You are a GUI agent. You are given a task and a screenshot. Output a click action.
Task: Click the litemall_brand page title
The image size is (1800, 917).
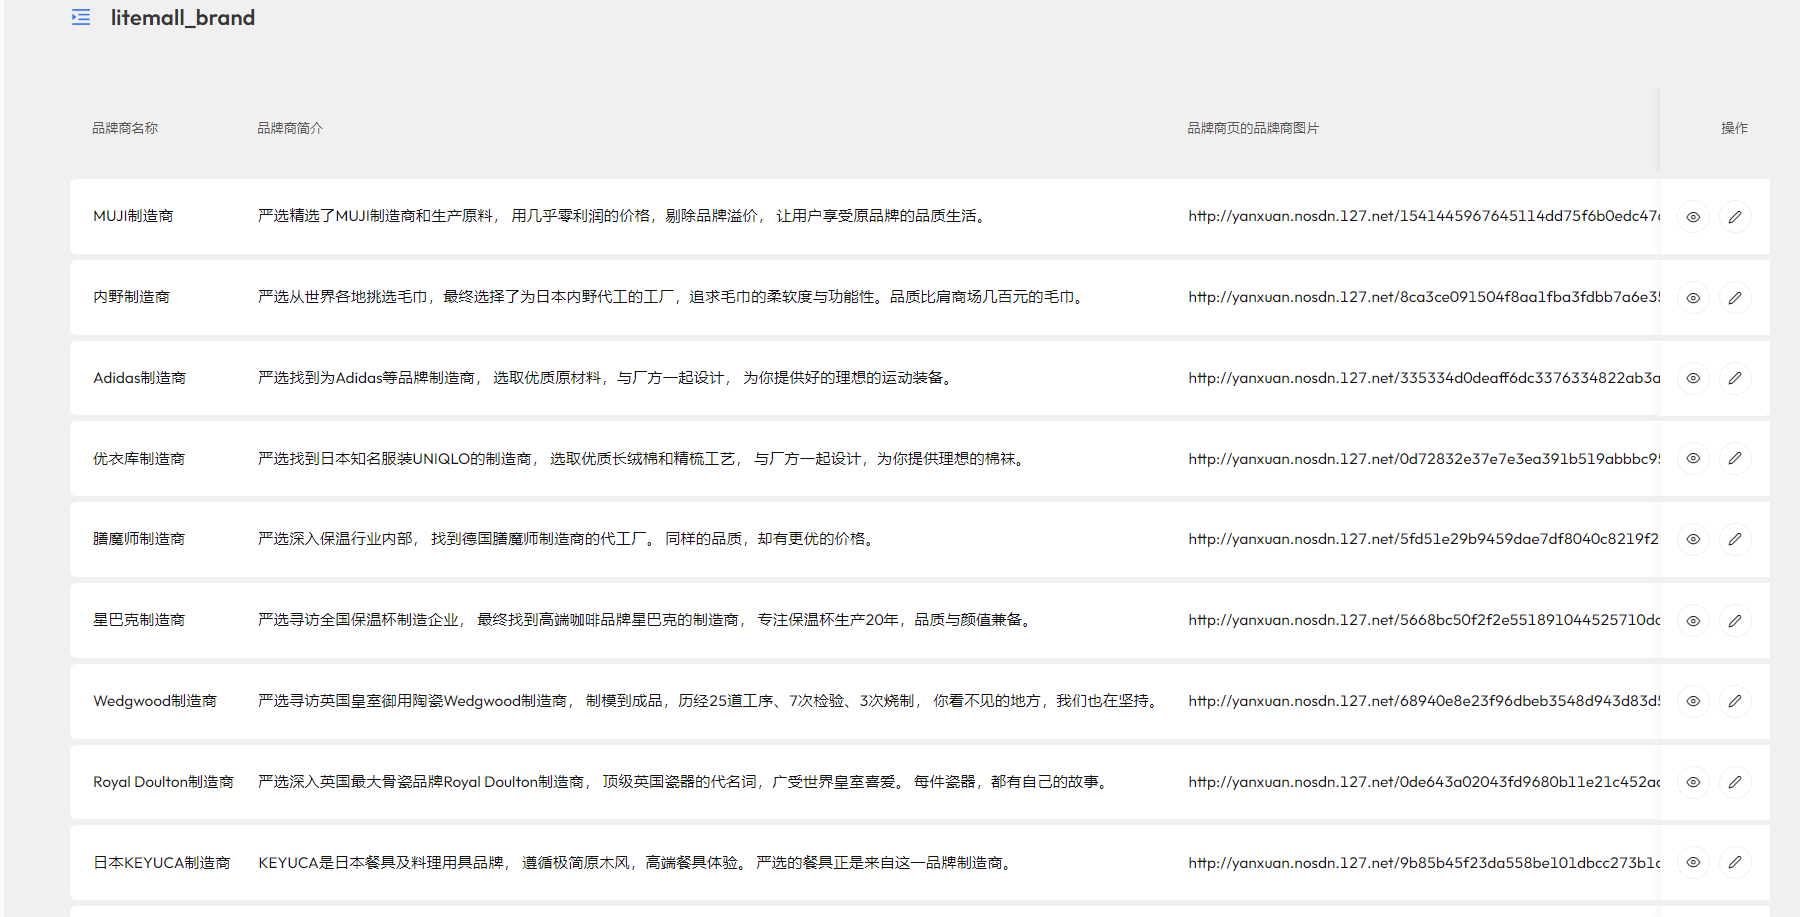[x=183, y=17]
